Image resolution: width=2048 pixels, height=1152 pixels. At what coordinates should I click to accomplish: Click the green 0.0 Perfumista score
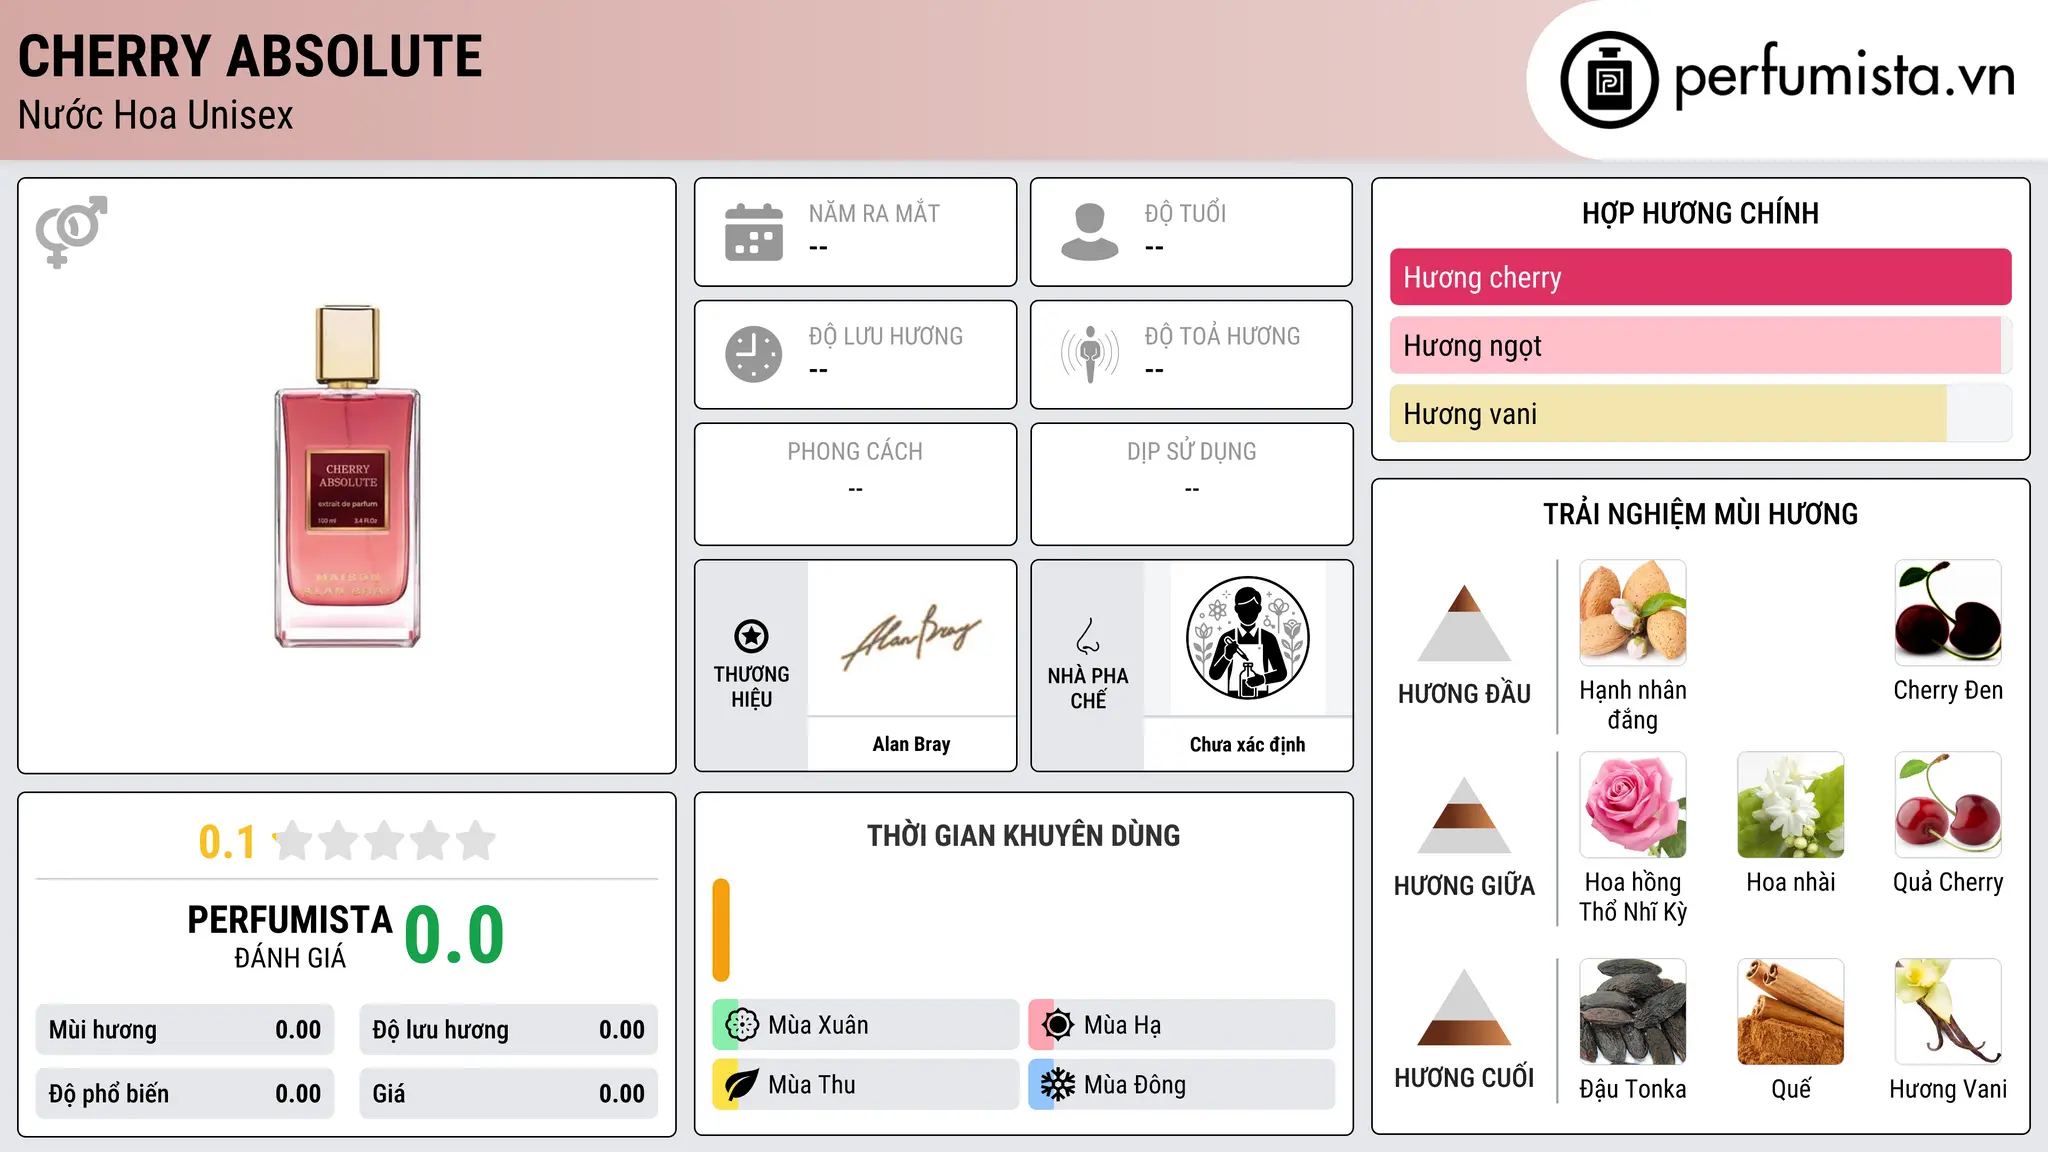[455, 935]
